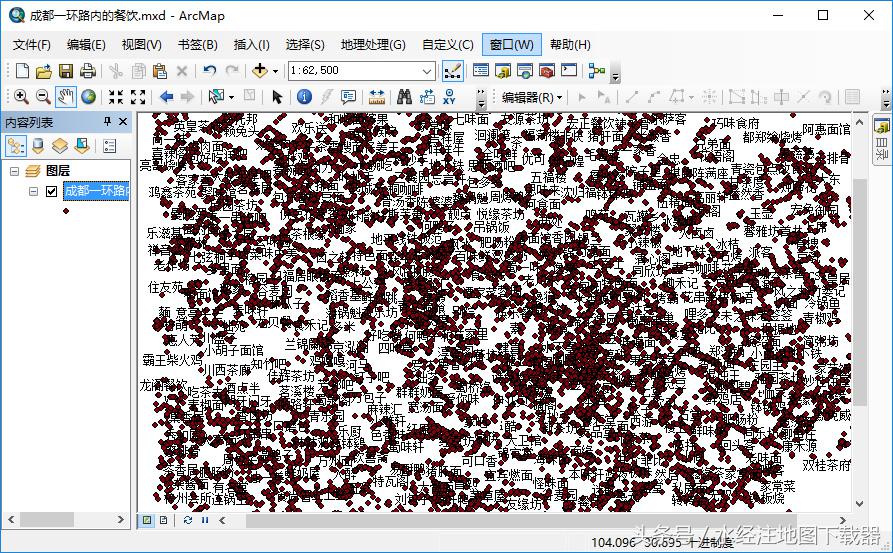893x553 pixels.
Task: Select the Identify info tool
Action: [305, 97]
